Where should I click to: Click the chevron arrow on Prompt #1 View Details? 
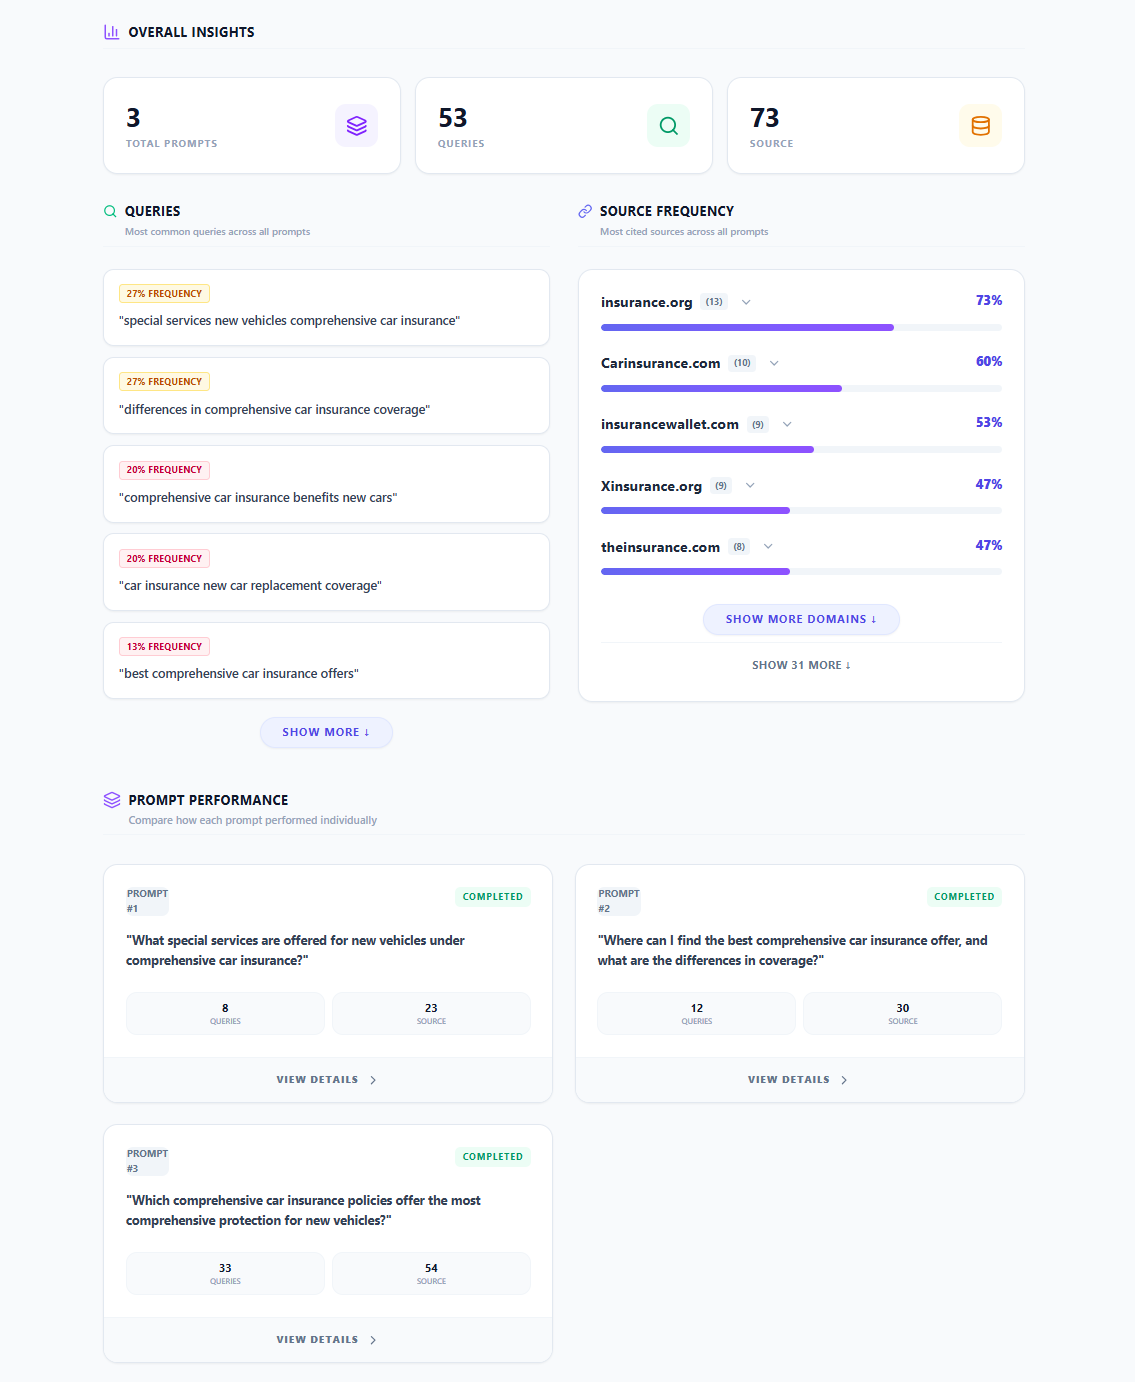372,1079
